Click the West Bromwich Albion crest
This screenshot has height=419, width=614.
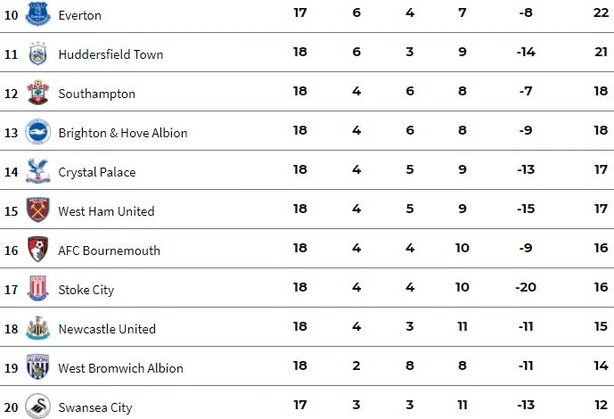pyautogui.click(x=38, y=367)
